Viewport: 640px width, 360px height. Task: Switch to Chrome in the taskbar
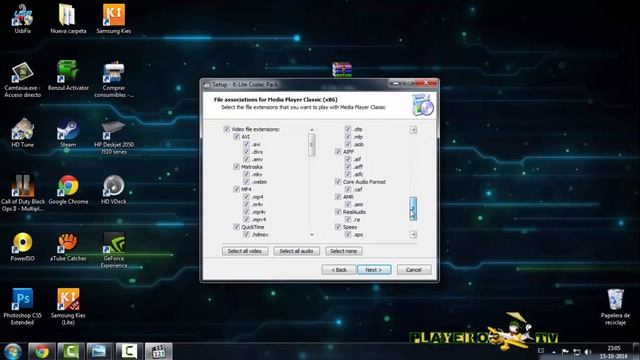(42, 351)
